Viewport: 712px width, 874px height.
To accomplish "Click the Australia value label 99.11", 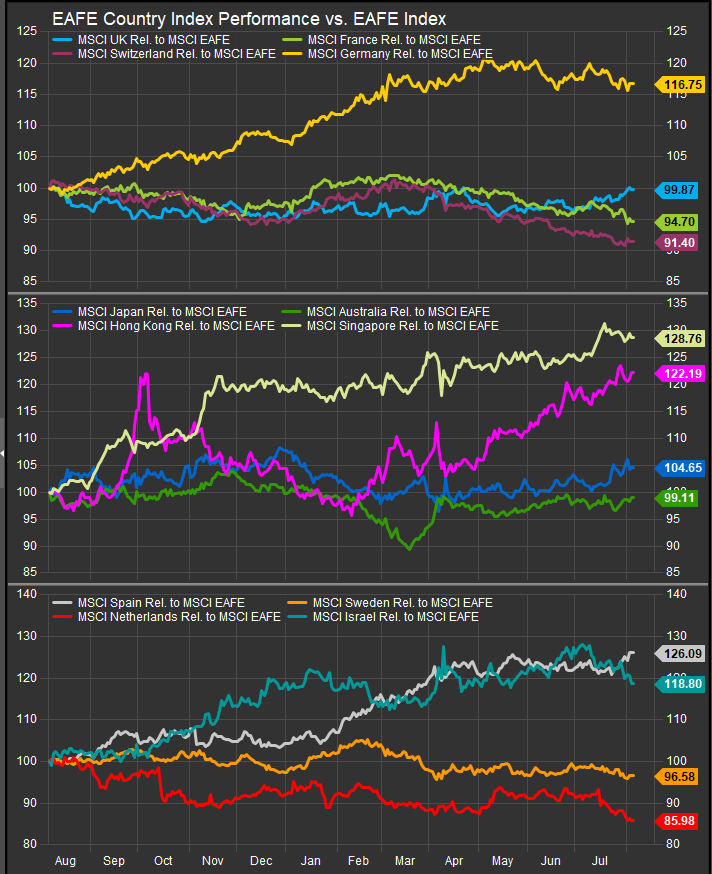I will pyautogui.click(x=676, y=498).
